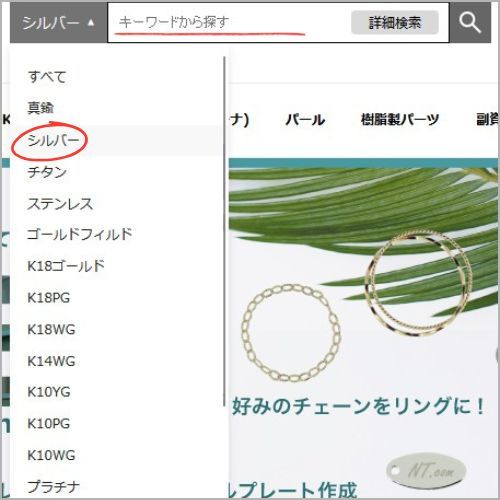Screen dimensions: 500x500
Task: Click the キーワードから探す search field
Action: coord(230,23)
